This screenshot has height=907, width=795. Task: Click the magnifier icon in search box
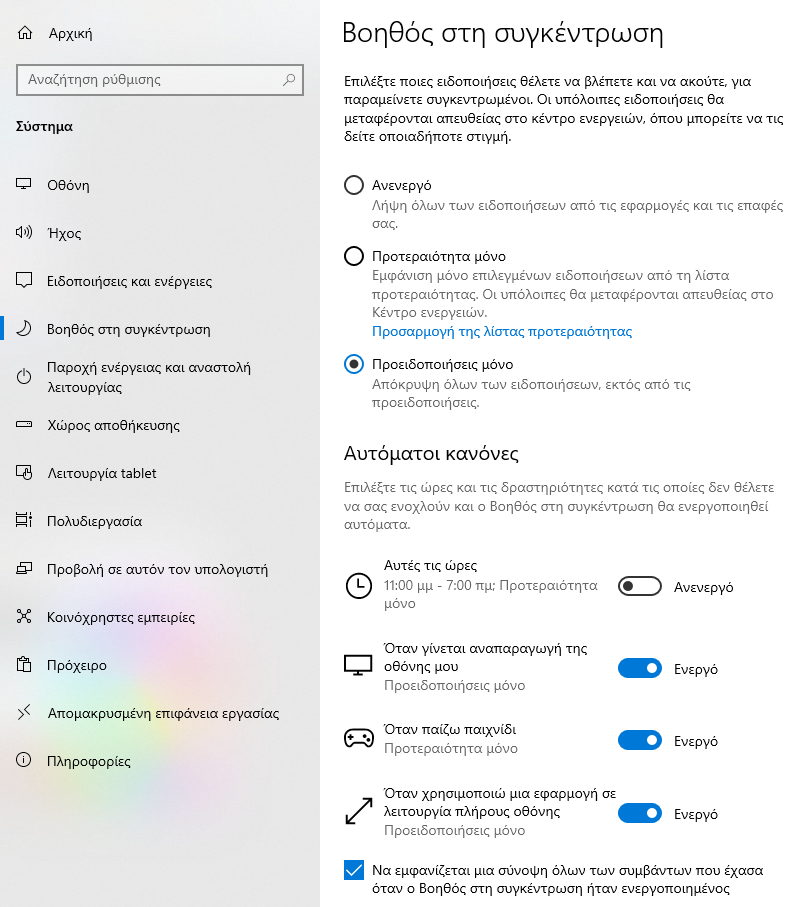click(289, 80)
